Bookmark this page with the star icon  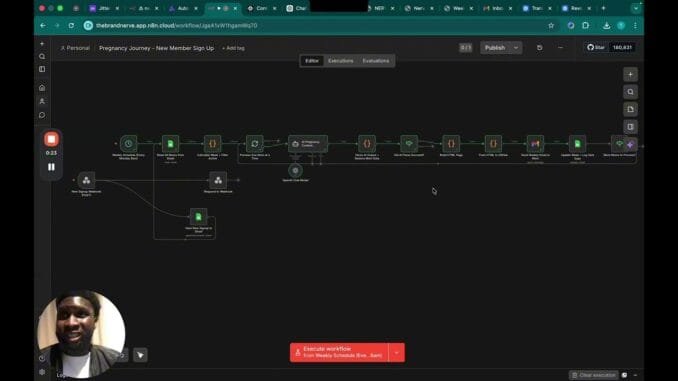coord(551,26)
